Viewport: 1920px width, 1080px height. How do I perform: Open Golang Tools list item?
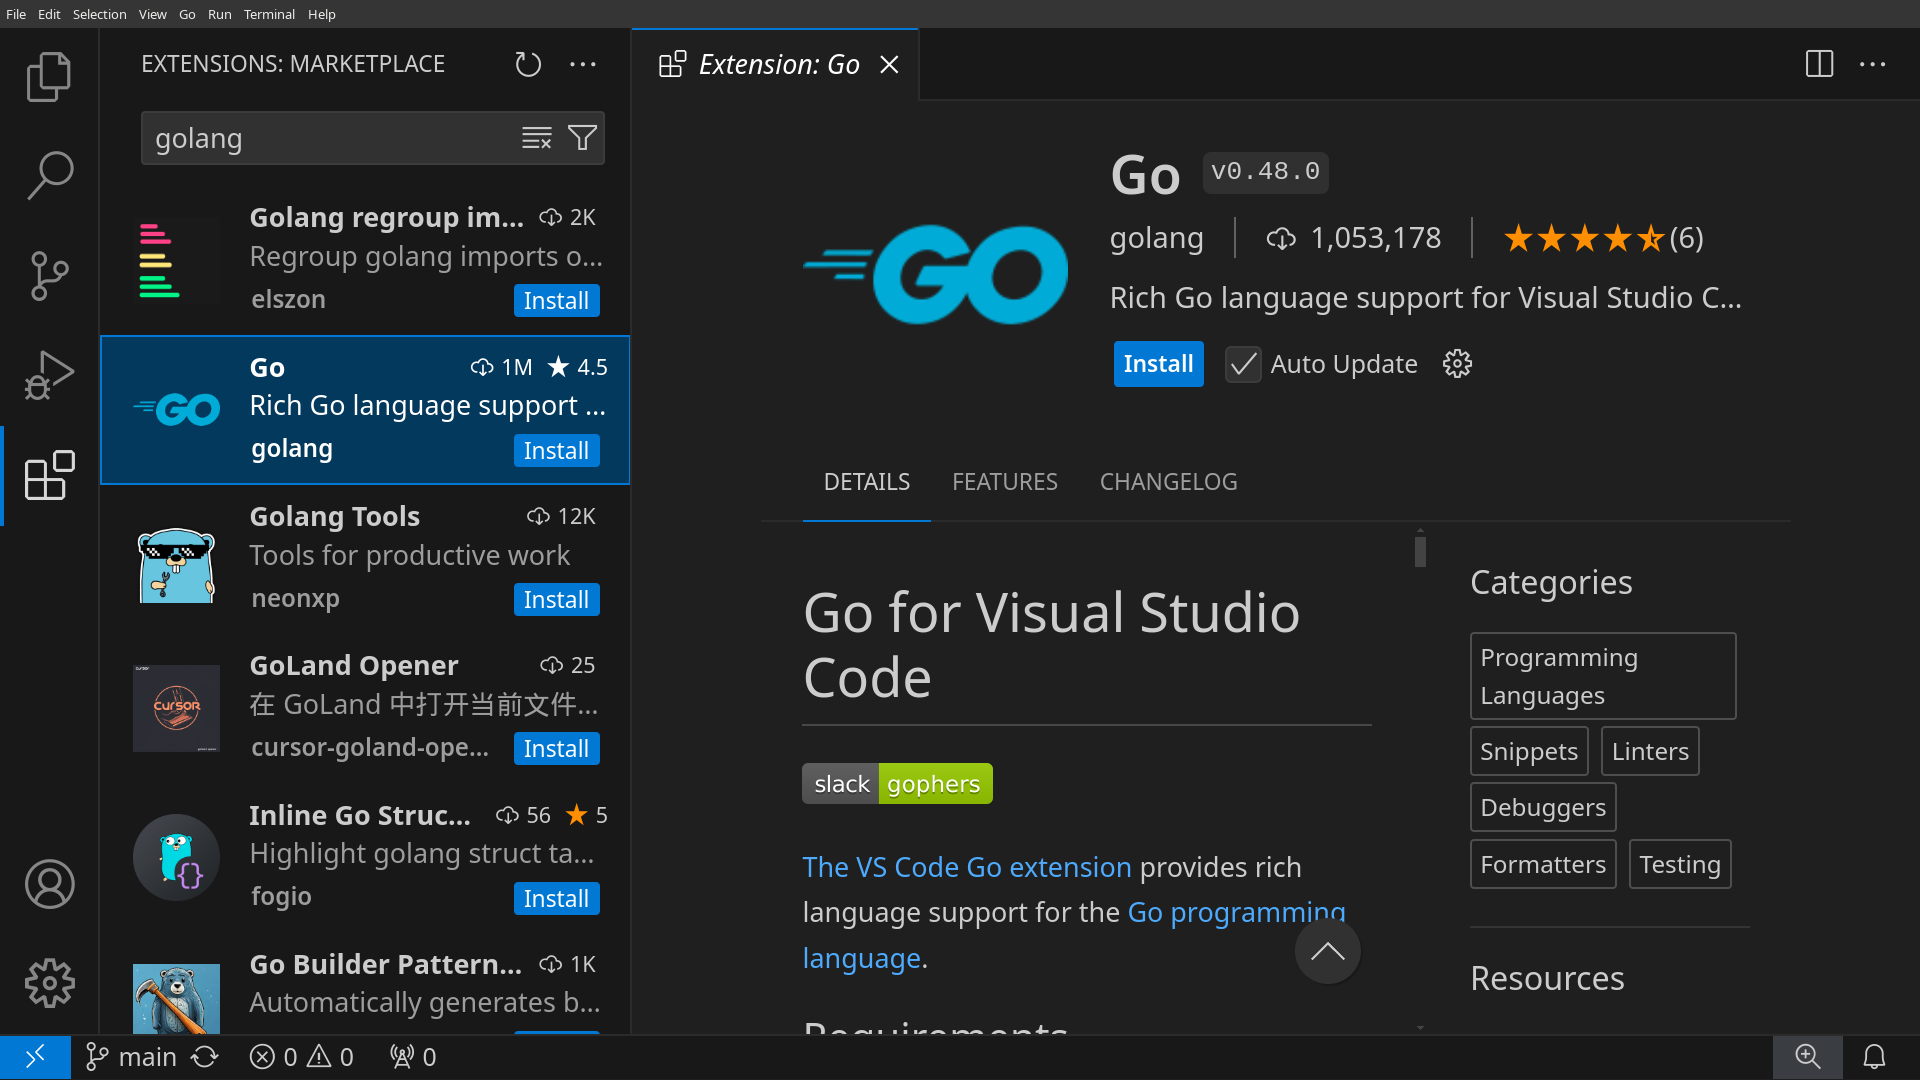click(365, 559)
